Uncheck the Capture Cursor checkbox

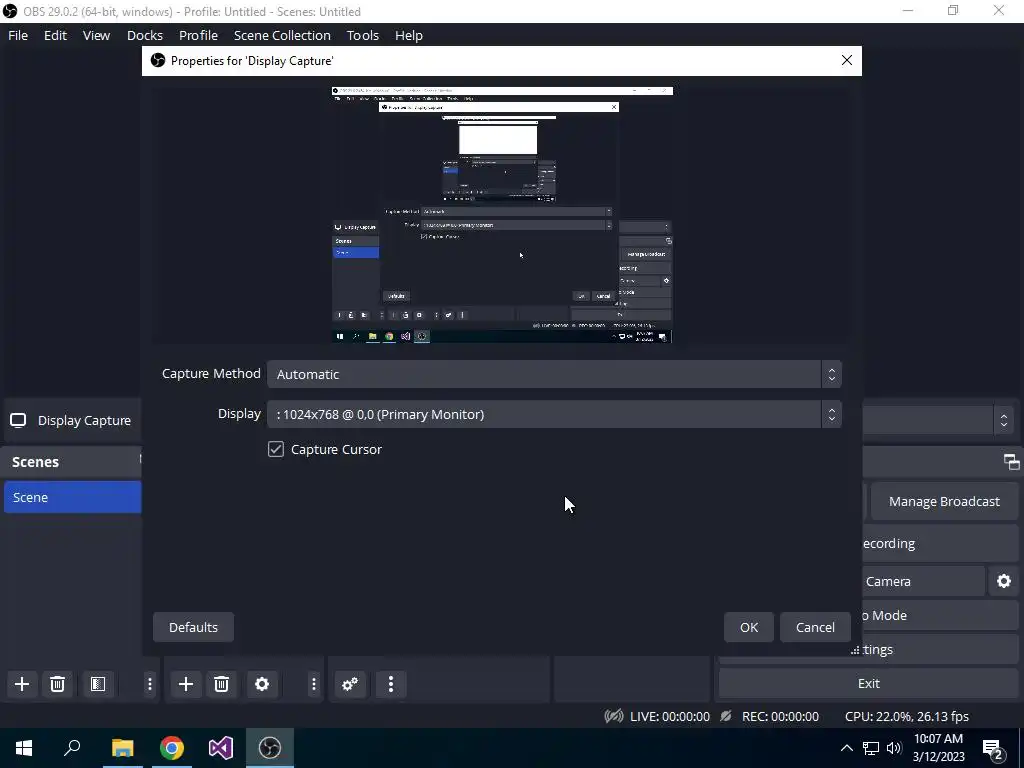tap(276, 449)
